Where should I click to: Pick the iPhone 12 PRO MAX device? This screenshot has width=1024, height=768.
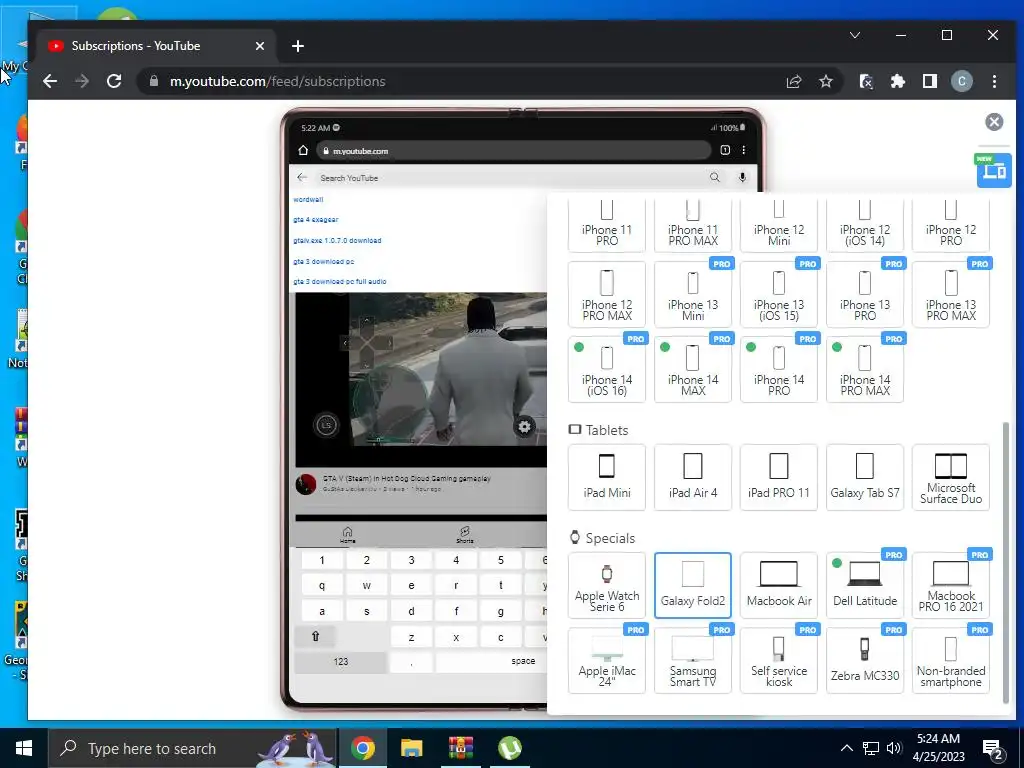tap(607, 295)
